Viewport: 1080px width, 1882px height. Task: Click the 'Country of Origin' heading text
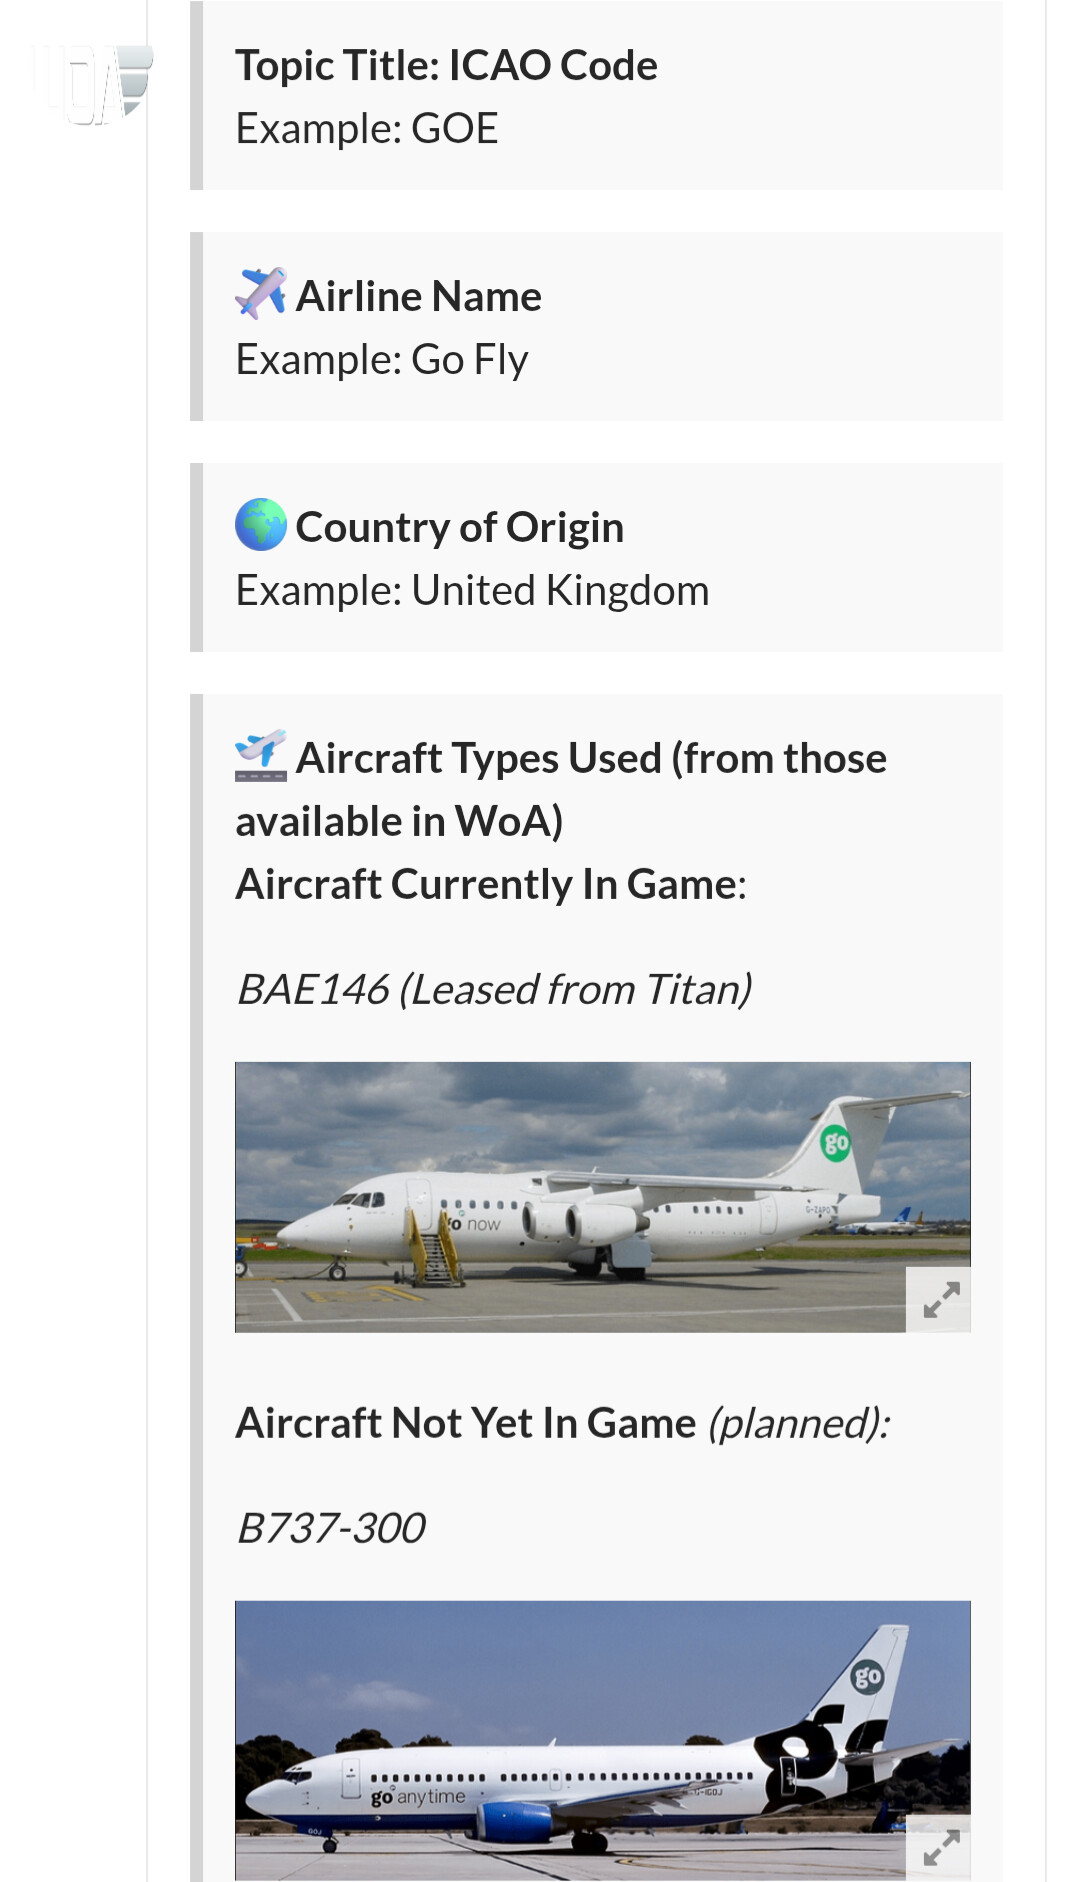[x=459, y=528]
